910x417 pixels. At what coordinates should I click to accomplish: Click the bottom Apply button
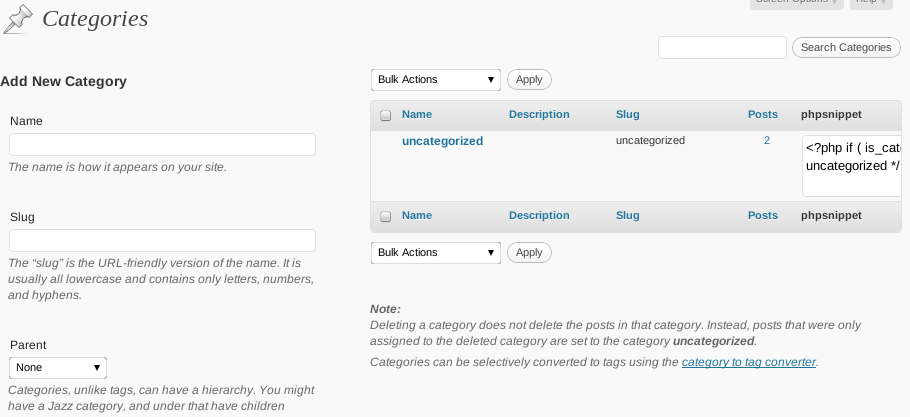(x=529, y=252)
